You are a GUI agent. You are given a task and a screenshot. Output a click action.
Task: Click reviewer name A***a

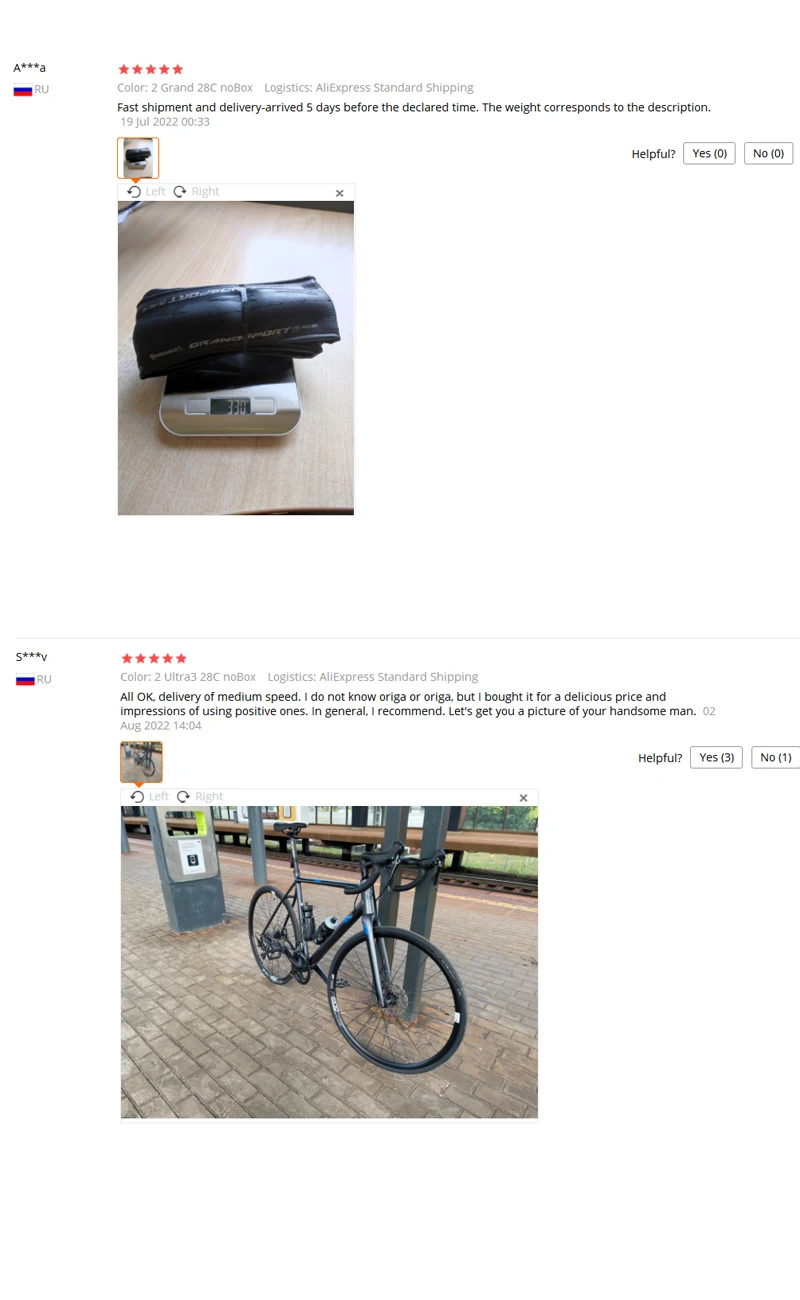tap(29, 68)
